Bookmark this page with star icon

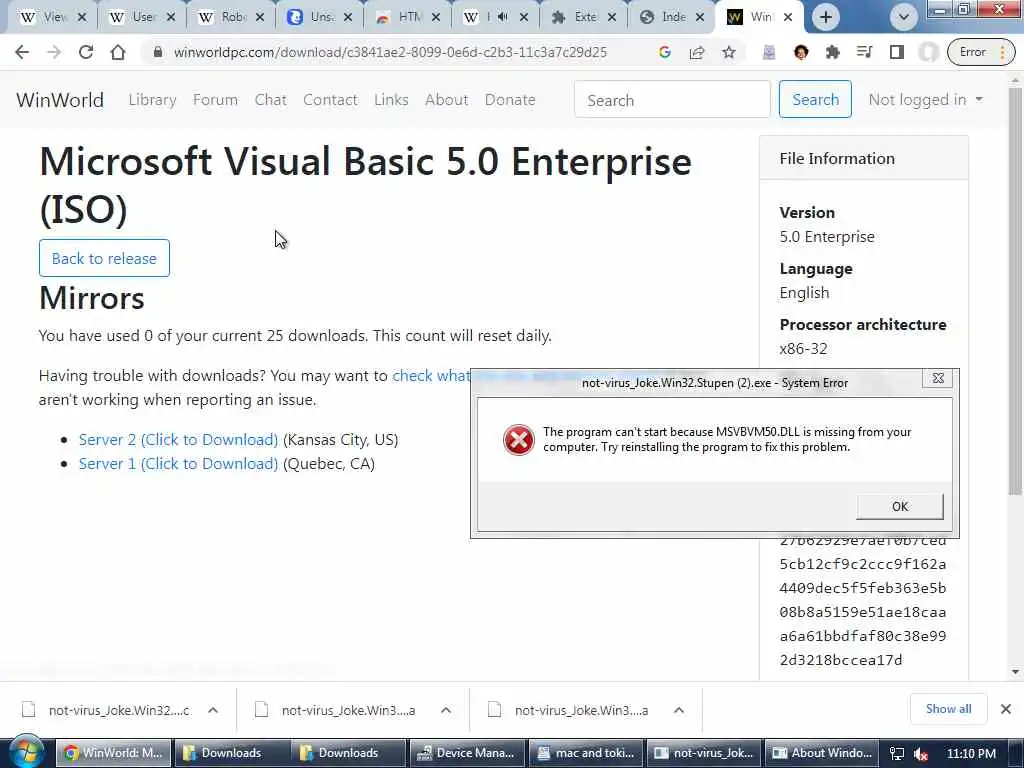pos(729,52)
